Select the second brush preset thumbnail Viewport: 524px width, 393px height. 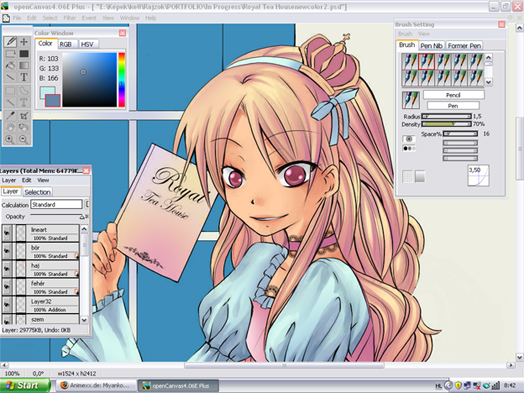[x=427, y=61]
